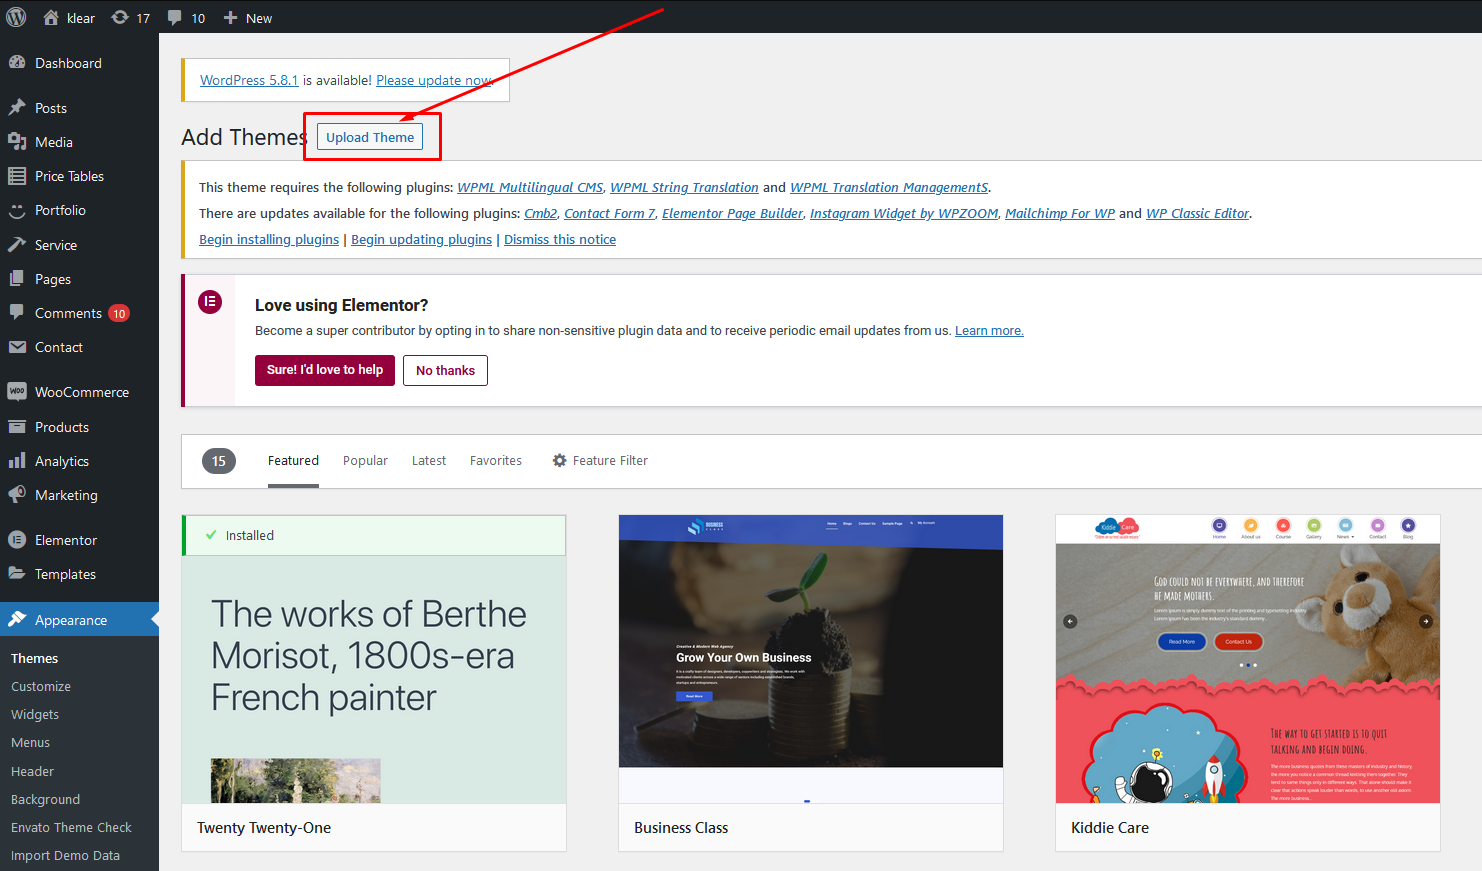The width and height of the screenshot is (1482, 871).
Task: Click the Dismiss this notice link
Action: click(560, 240)
